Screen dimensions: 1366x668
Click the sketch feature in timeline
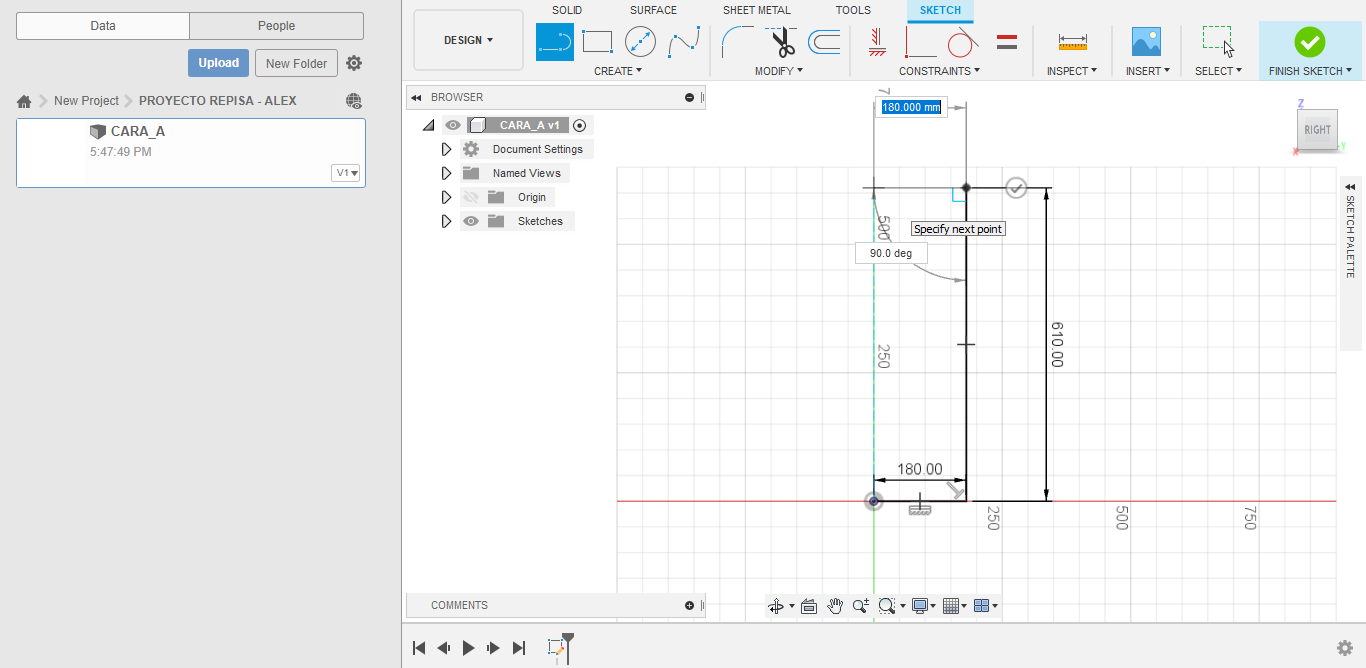[557, 648]
